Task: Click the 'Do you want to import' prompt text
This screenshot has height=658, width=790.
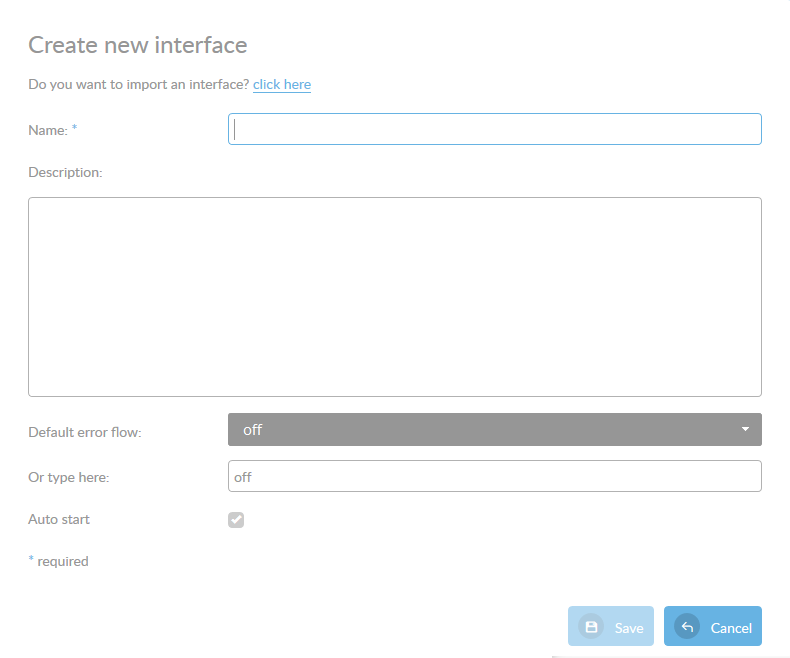Action: [138, 85]
